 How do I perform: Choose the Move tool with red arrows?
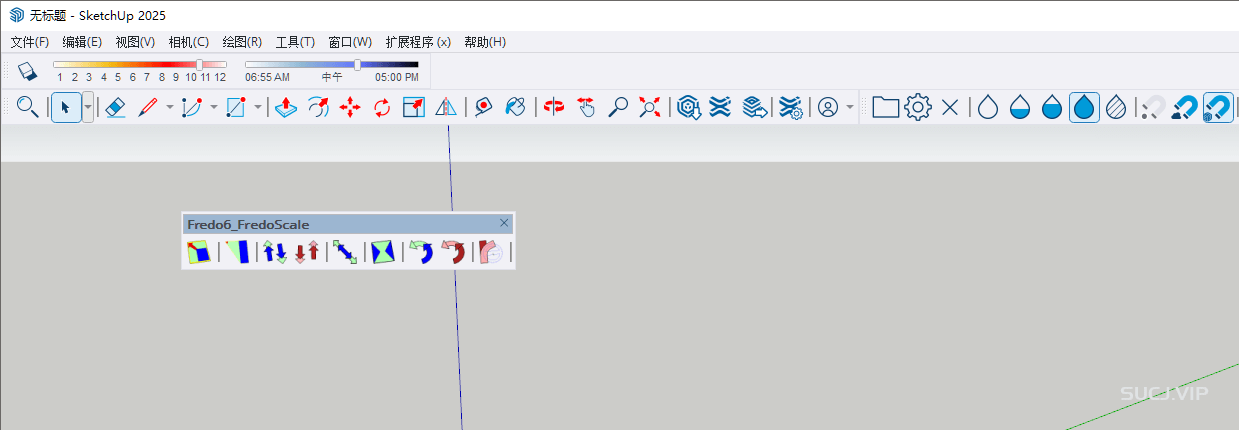click(x=350, y=107)
